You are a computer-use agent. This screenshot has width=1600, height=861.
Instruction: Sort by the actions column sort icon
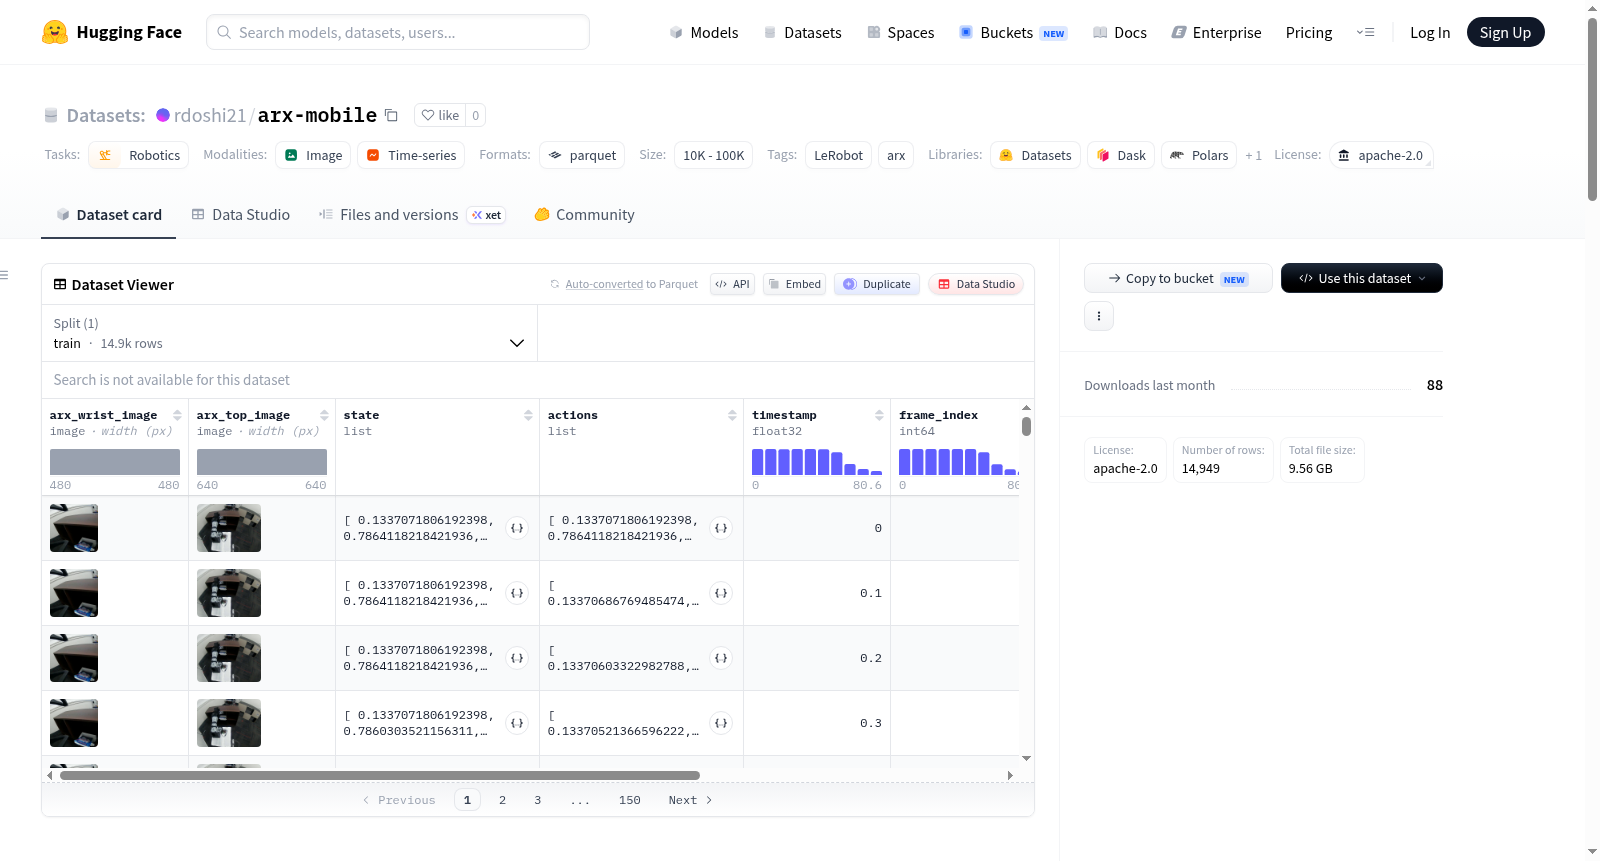tap(732, 415)
